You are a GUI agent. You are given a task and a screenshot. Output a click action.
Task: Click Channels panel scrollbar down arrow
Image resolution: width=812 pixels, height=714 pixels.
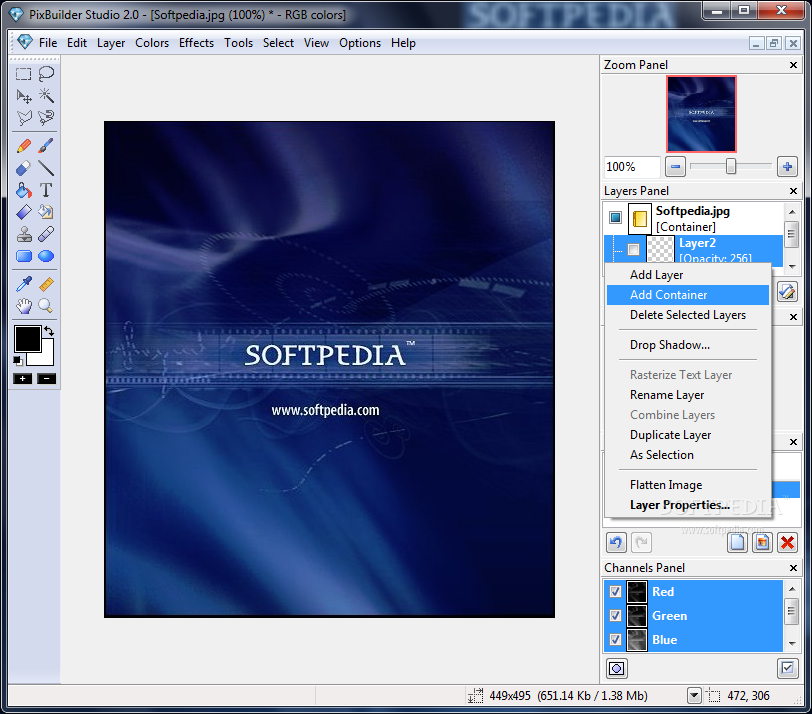(x=792, y=644)
